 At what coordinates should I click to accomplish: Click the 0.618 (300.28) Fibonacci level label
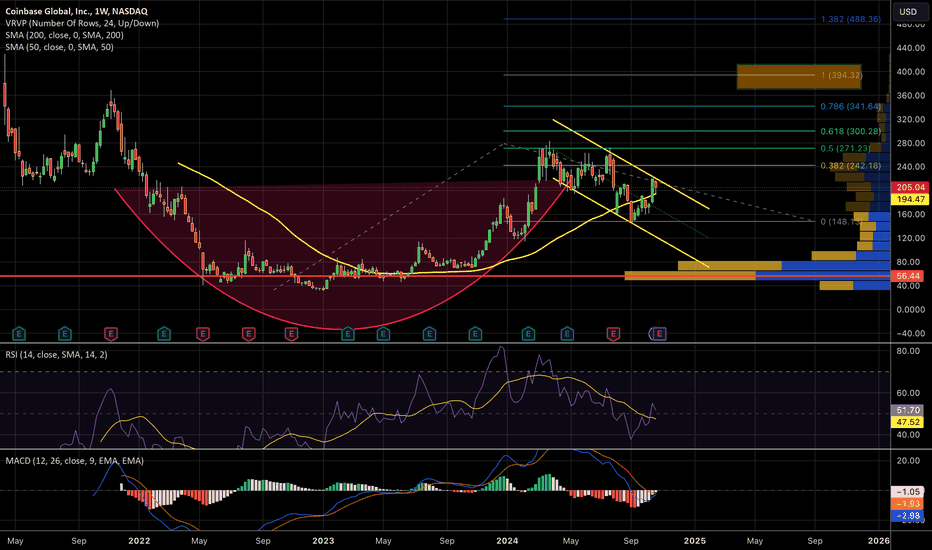point(851,131)
